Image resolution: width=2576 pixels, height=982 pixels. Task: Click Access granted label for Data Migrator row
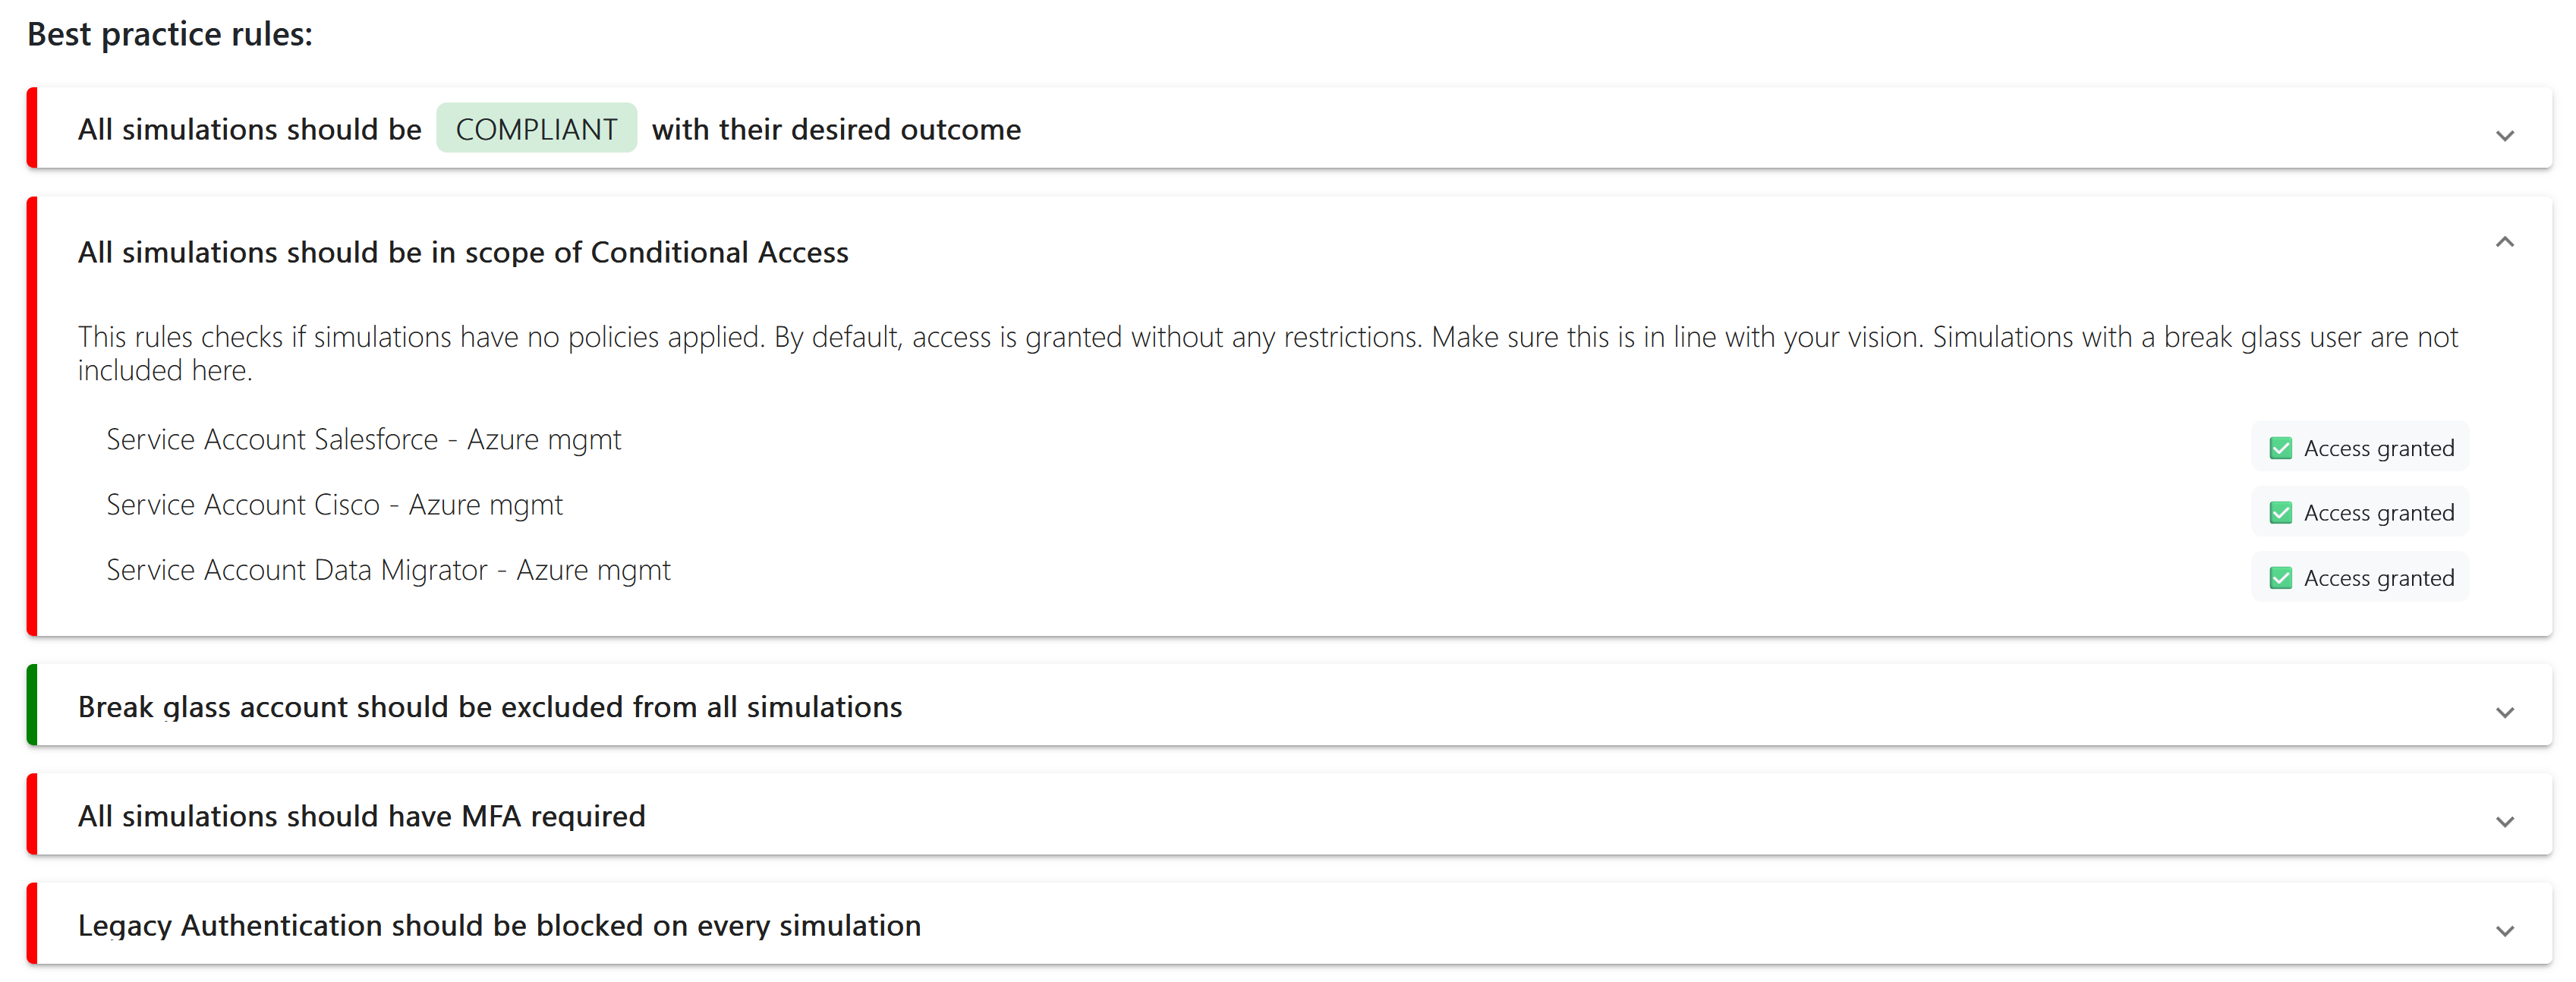[2378, 578]
